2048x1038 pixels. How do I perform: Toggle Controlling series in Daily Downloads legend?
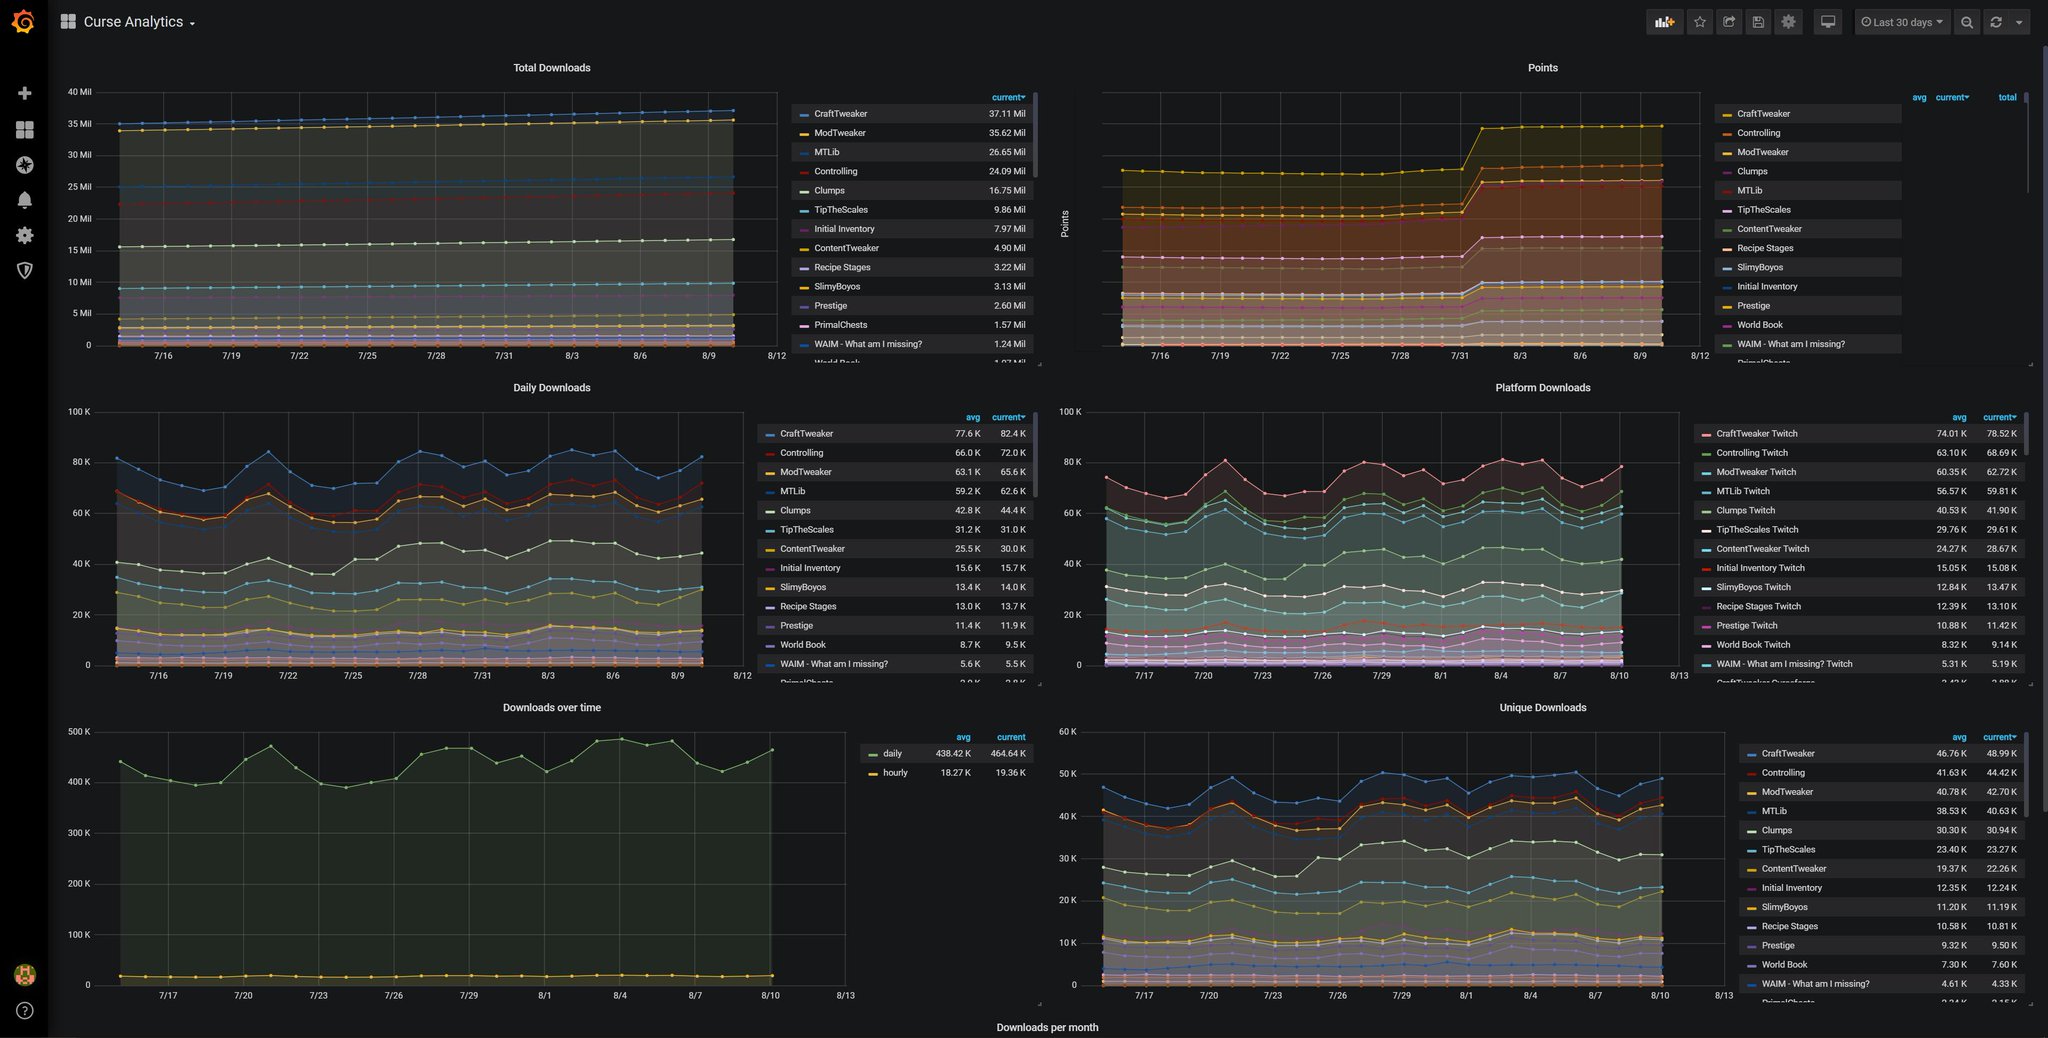tap(801, 453)
